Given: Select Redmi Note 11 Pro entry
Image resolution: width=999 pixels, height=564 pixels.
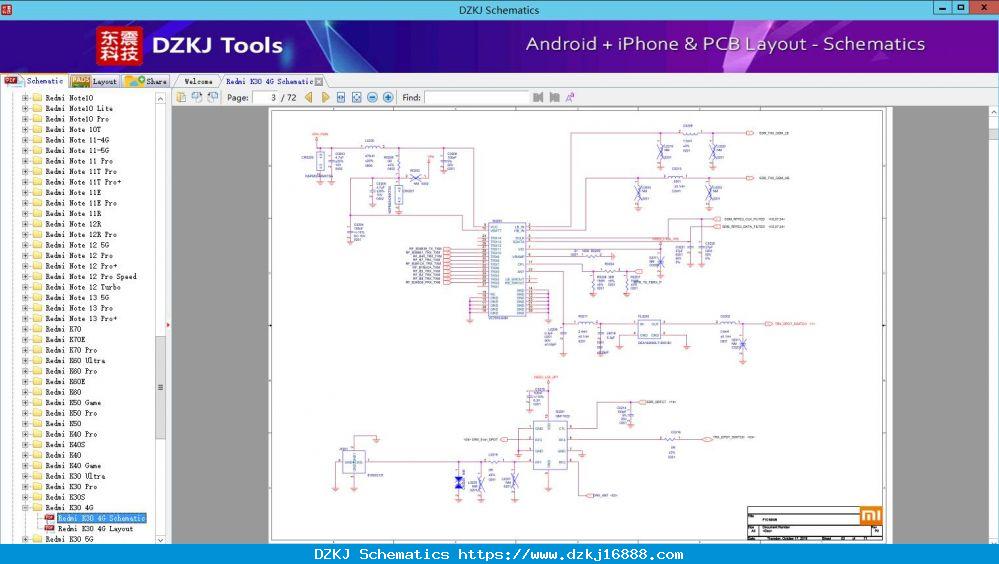Looking at the screenshot, I should point(79,161).
